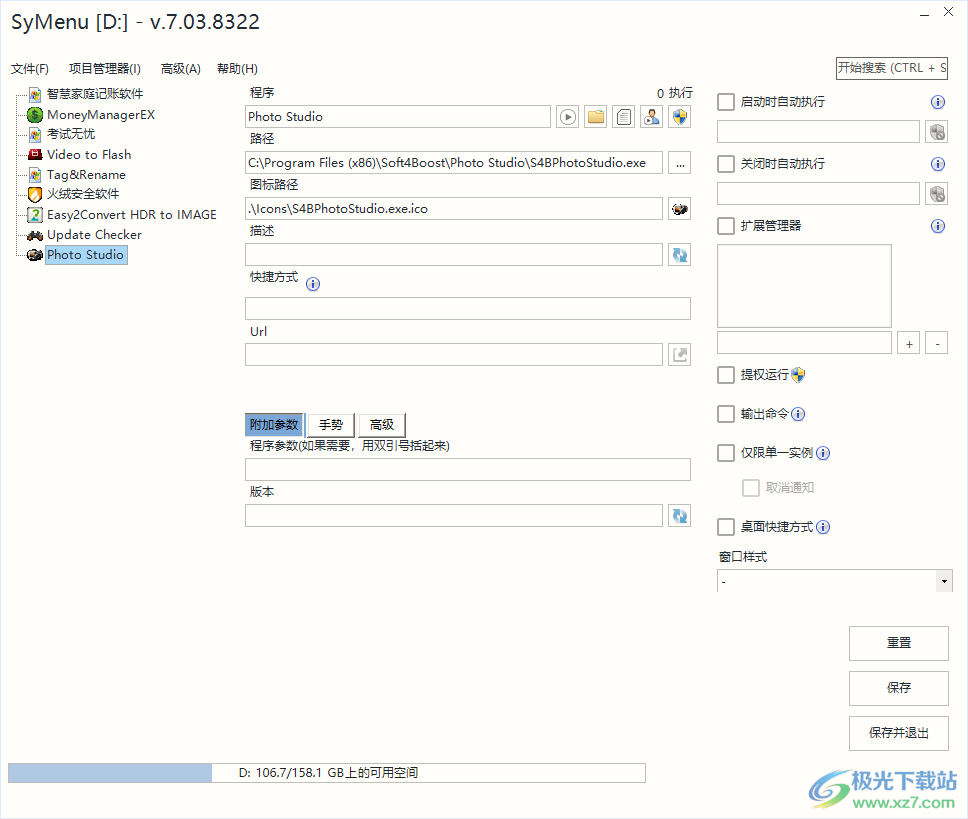The height and width of the screenshot is (819, 968).
Task: Click the Url input field
Action: [x=454, y=355]
